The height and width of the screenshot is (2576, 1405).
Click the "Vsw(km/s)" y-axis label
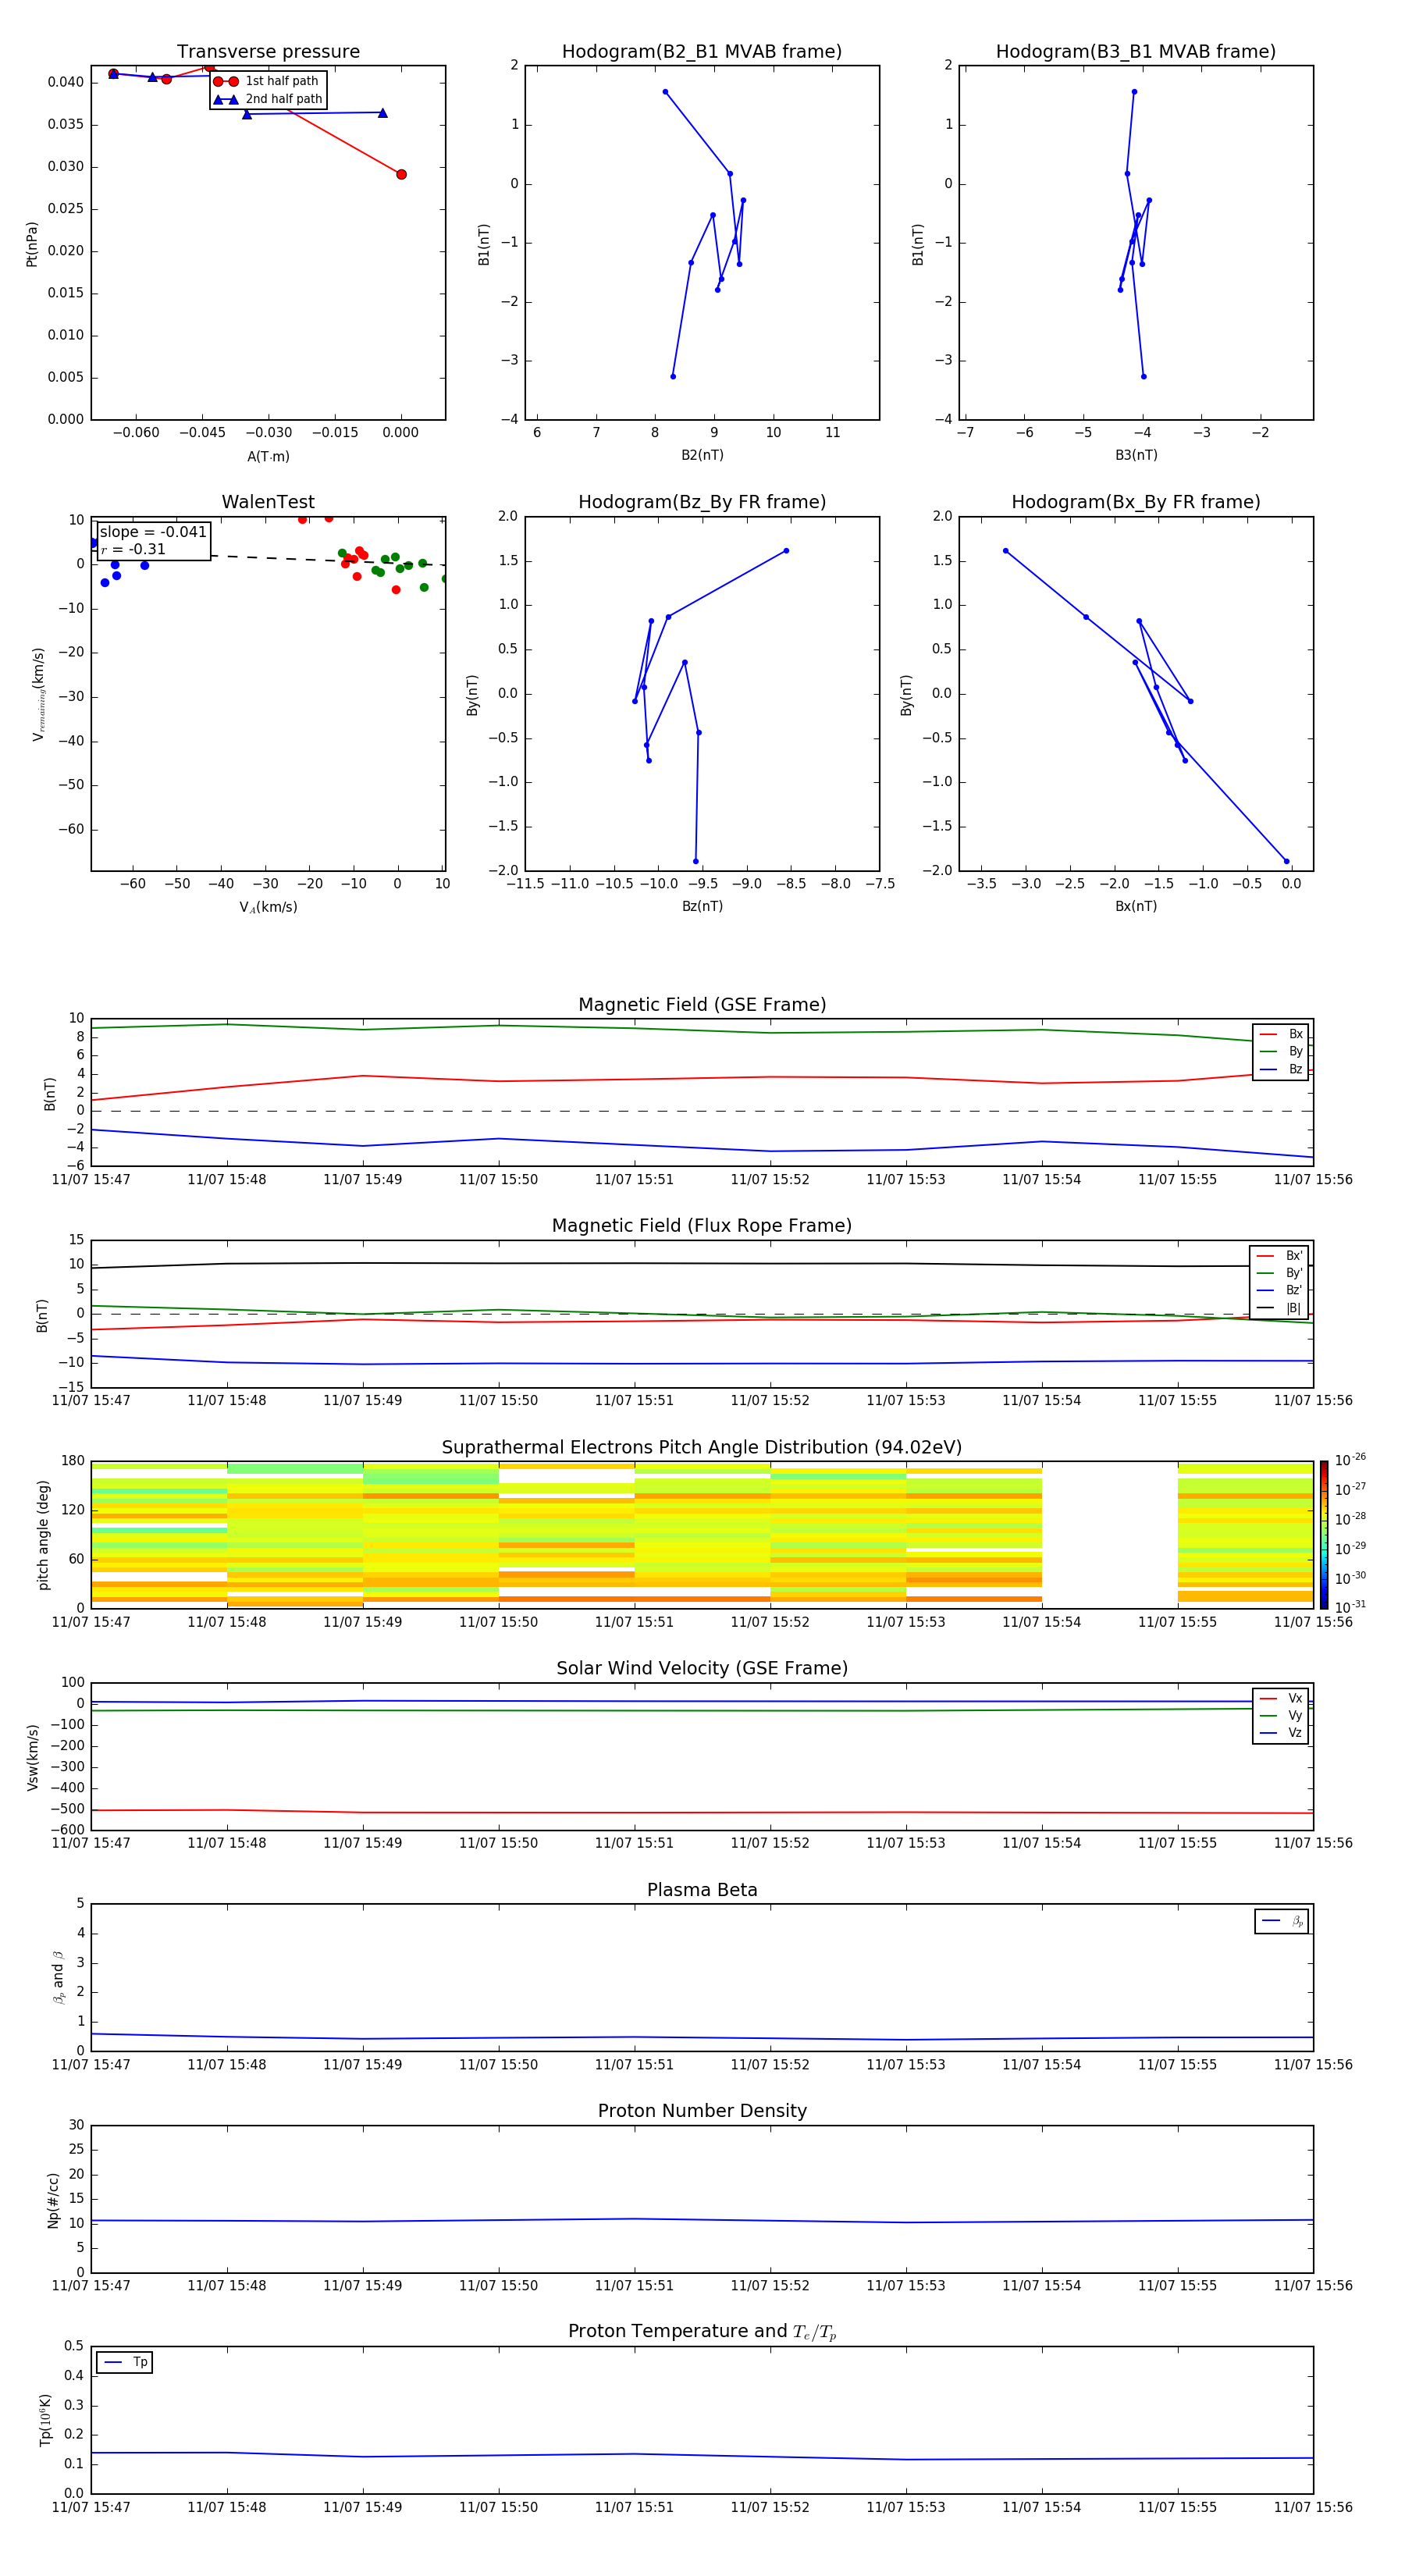pyautogui.click(x=33, y=1757)
